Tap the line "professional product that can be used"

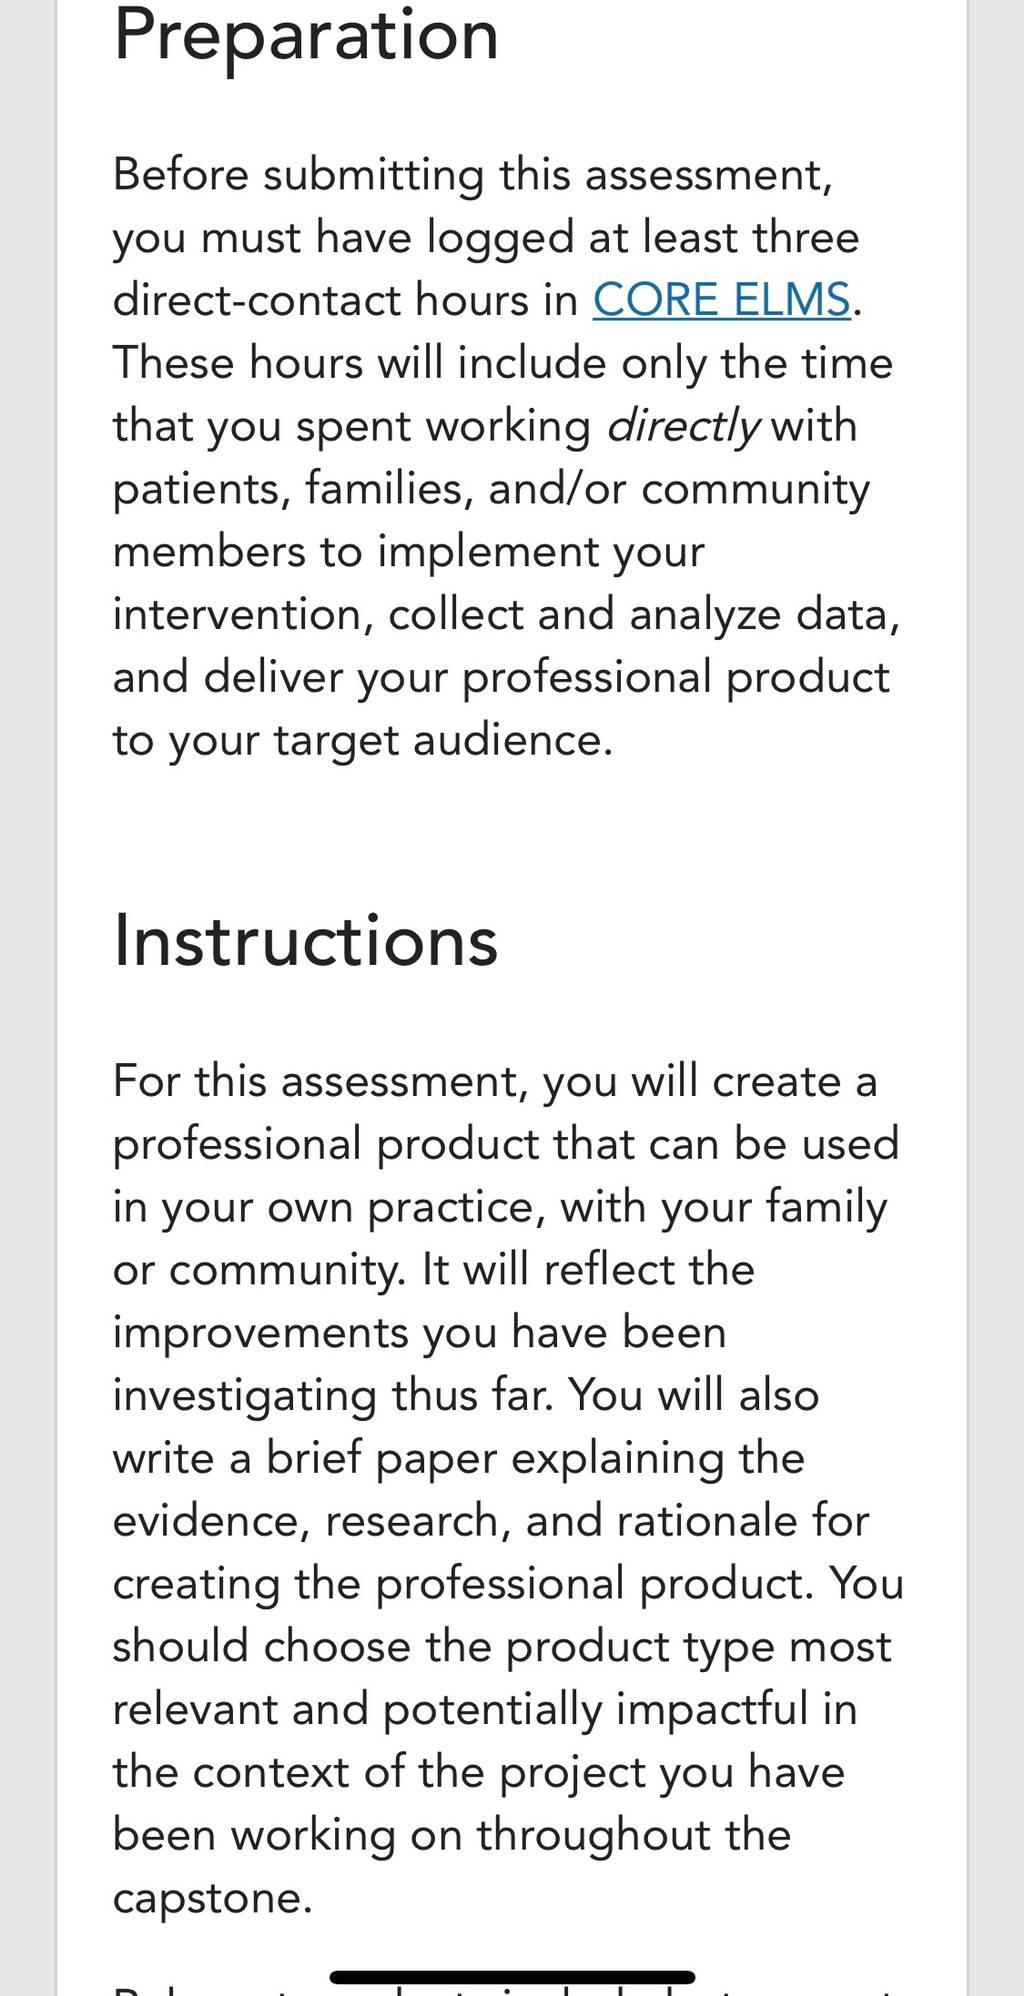(506, 1145)
